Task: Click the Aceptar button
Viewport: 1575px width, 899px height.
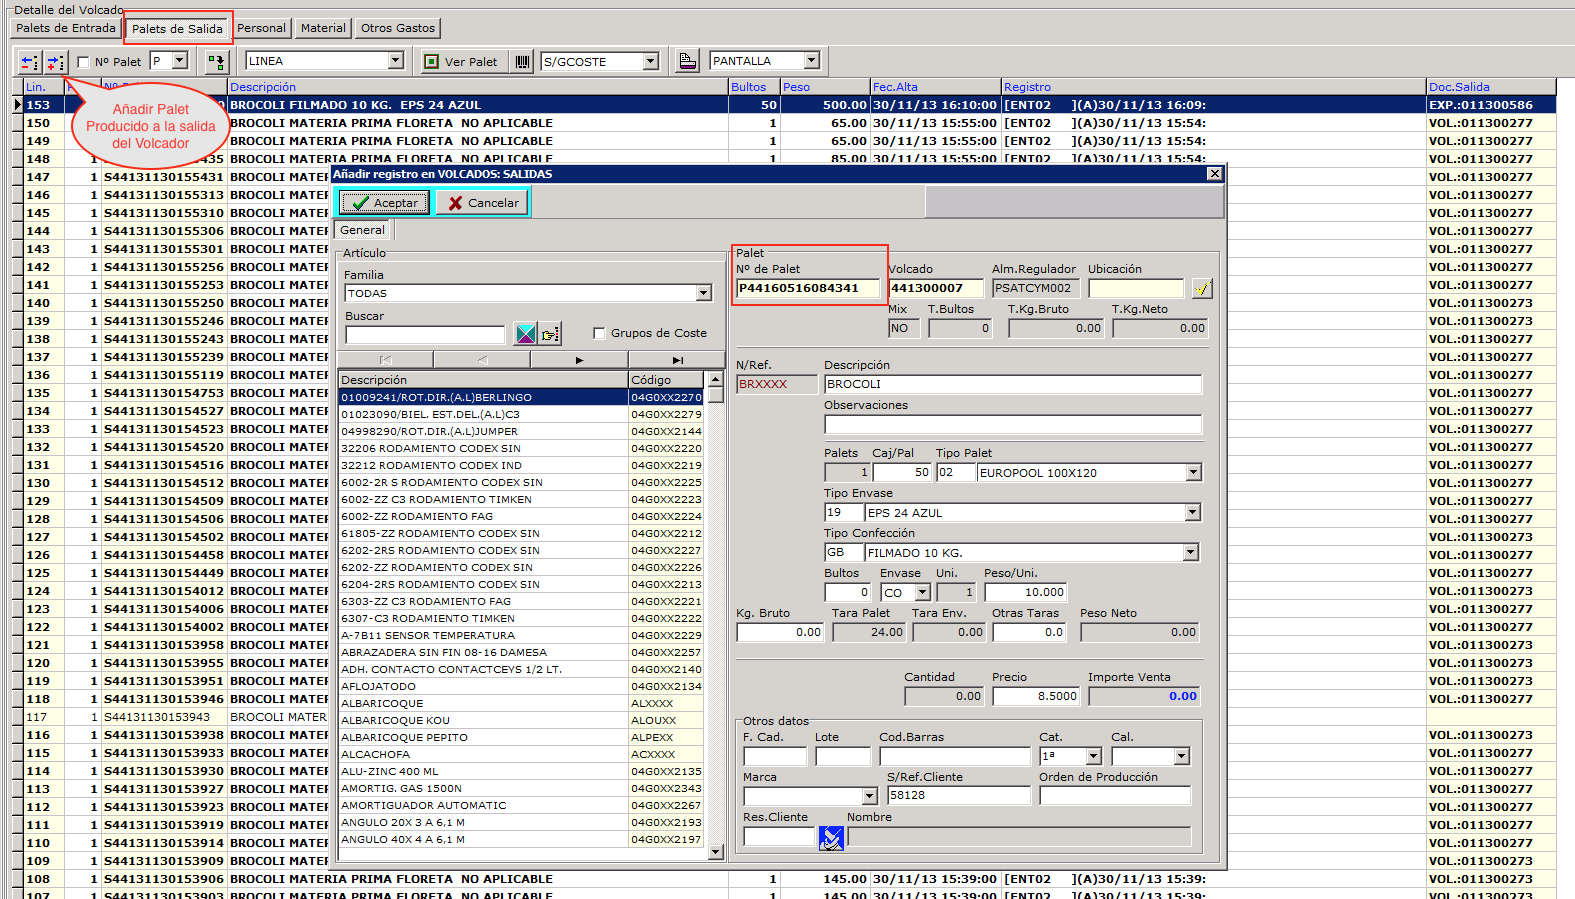Action: pyautogui.click(x=385, y=203)
